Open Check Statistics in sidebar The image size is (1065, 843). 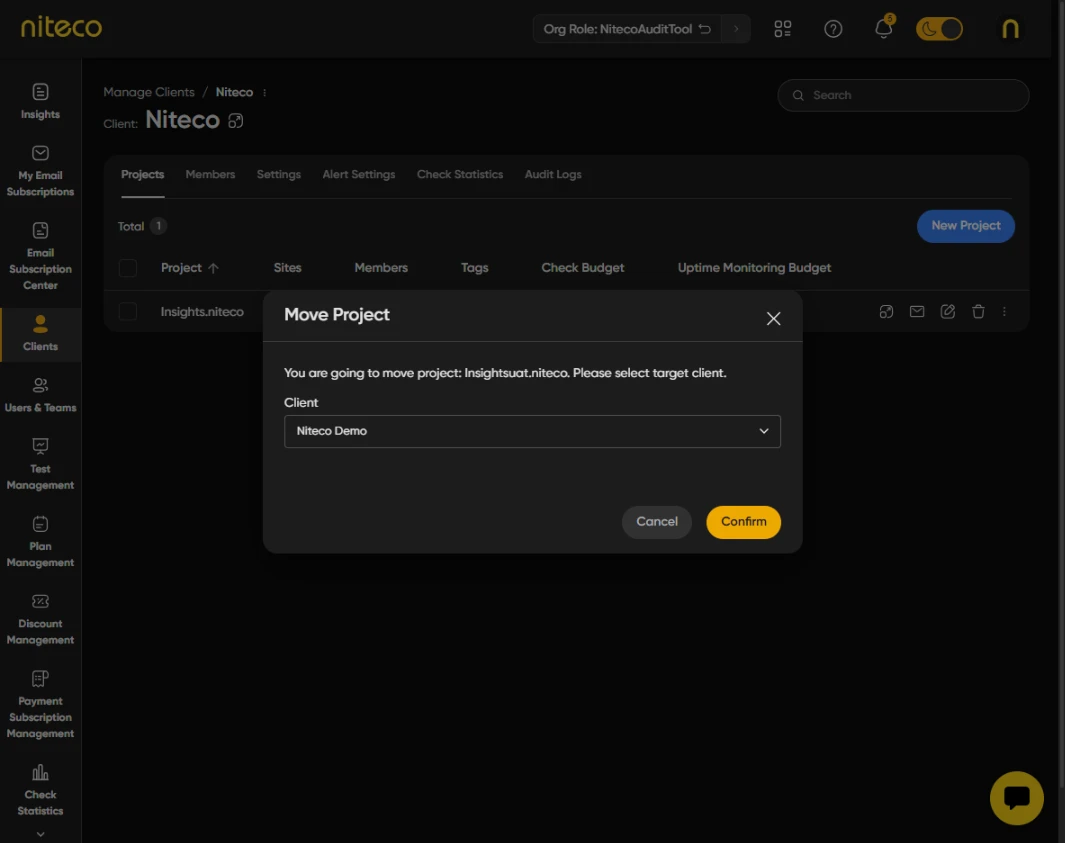tap(40, 790)
